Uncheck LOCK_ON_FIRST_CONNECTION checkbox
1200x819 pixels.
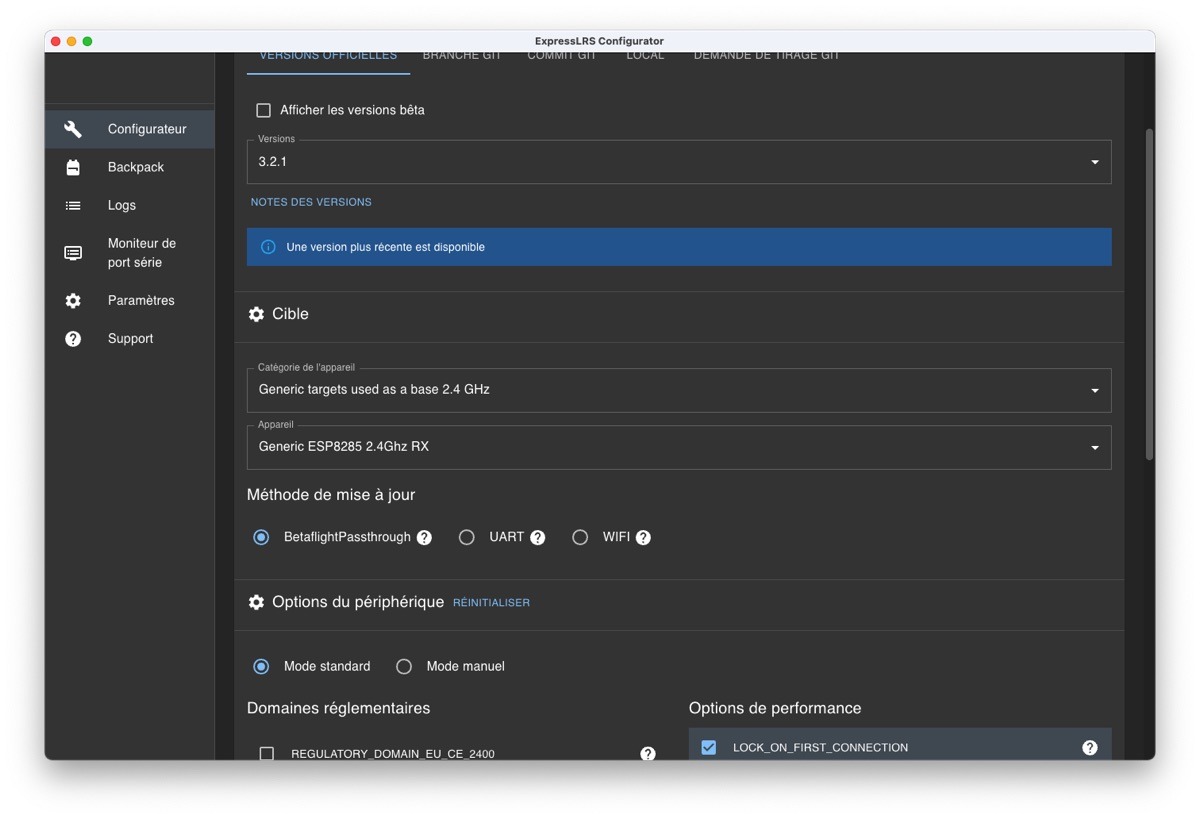coord(709,747)
